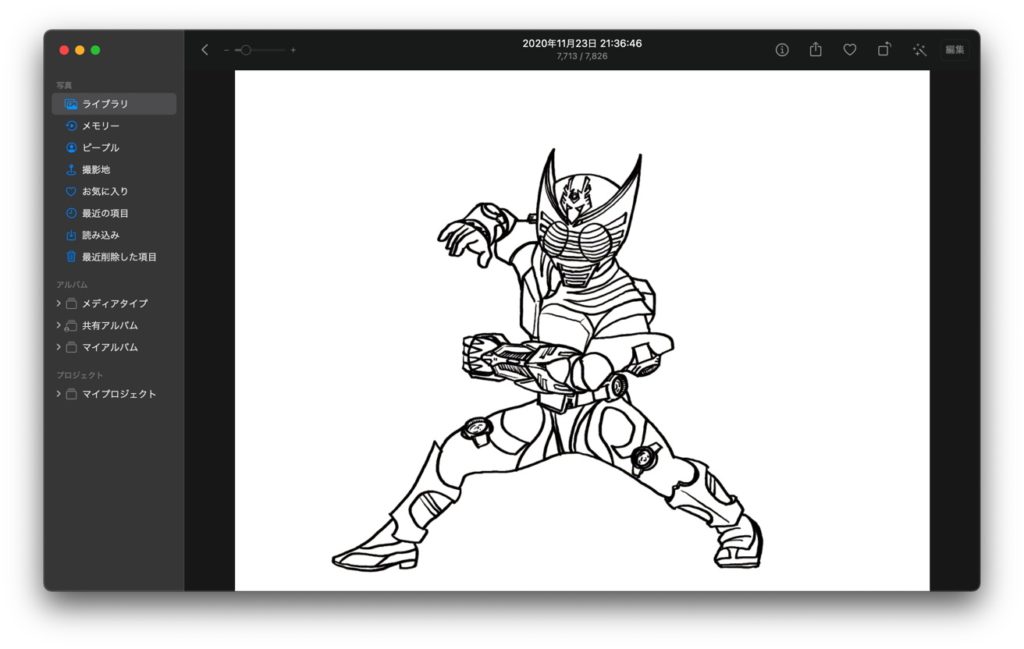1024x649 pixels.
Task: Expand the メディアタイプ album group
Action: (58, 303)
